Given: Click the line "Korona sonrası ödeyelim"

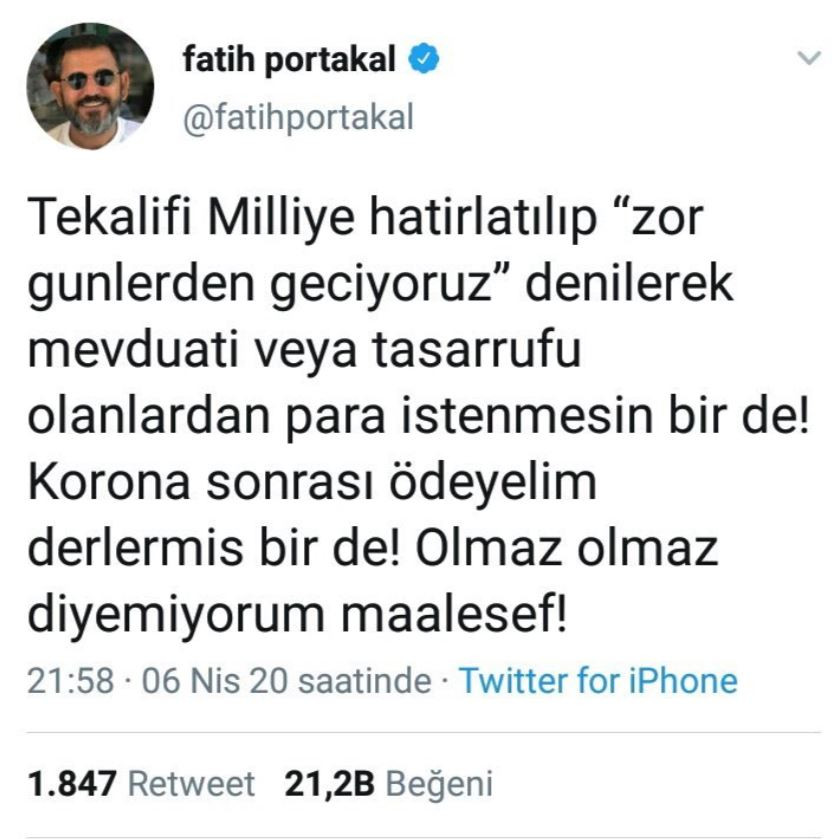Looking at the screenshot, I should click(312, 483).
